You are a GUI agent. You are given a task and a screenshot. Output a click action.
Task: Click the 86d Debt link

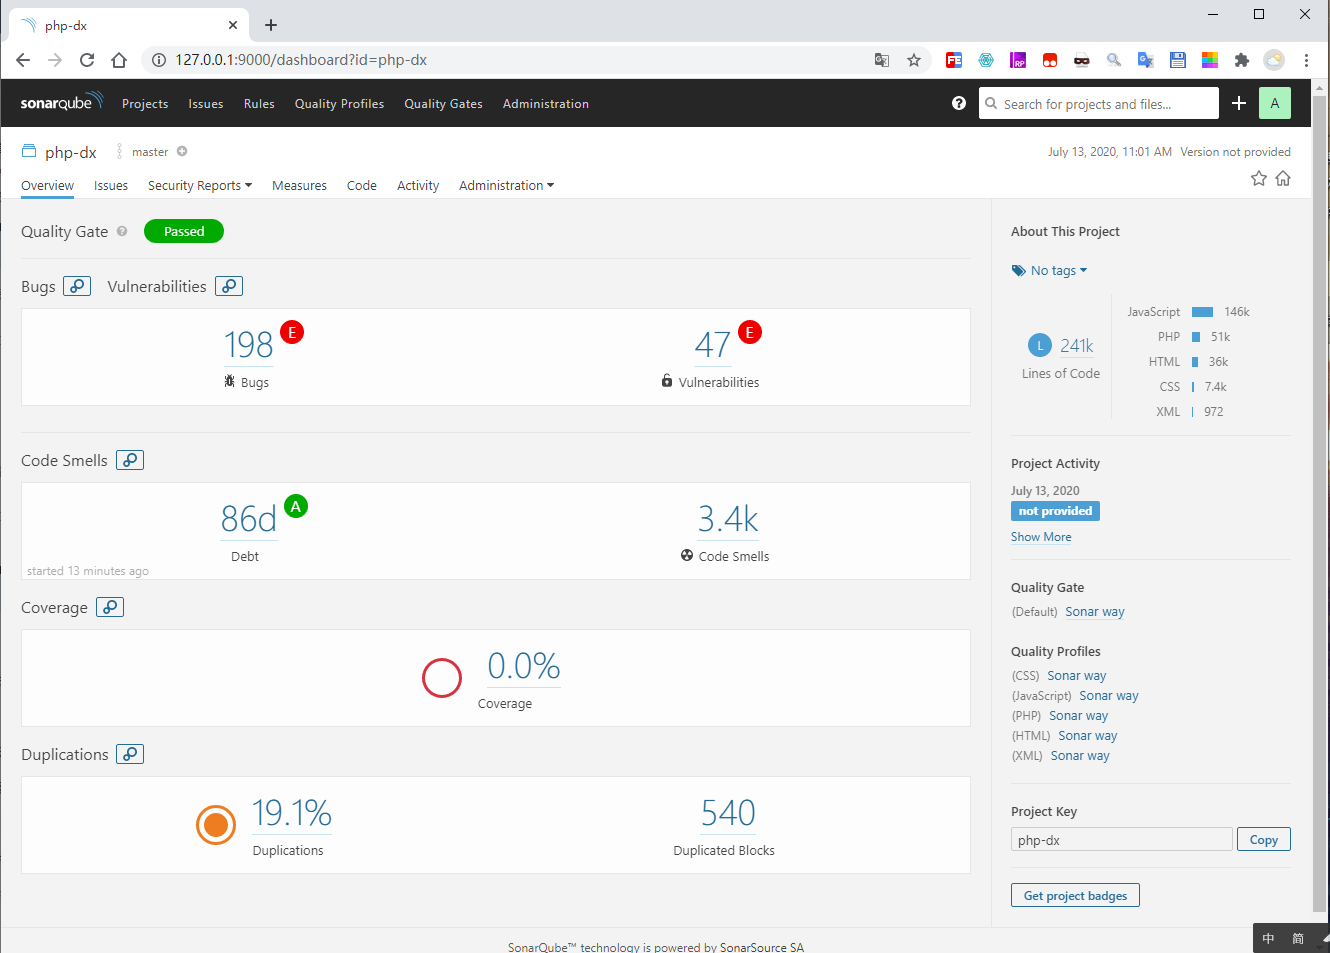[x=248, y=519]
